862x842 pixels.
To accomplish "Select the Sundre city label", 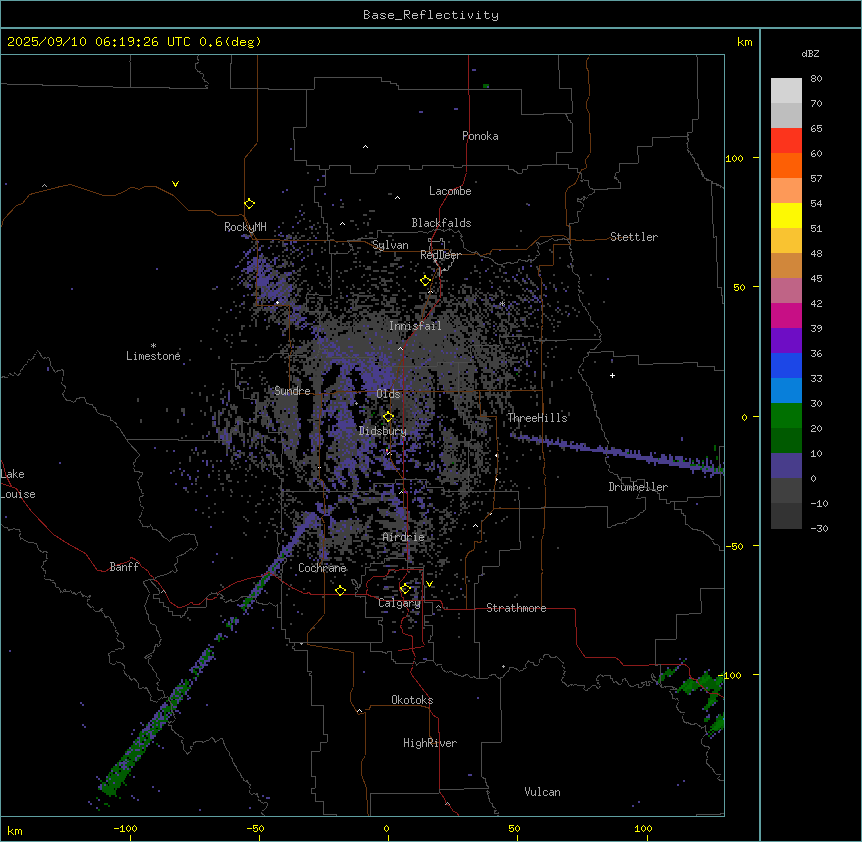I will click(x=292, y=391).
